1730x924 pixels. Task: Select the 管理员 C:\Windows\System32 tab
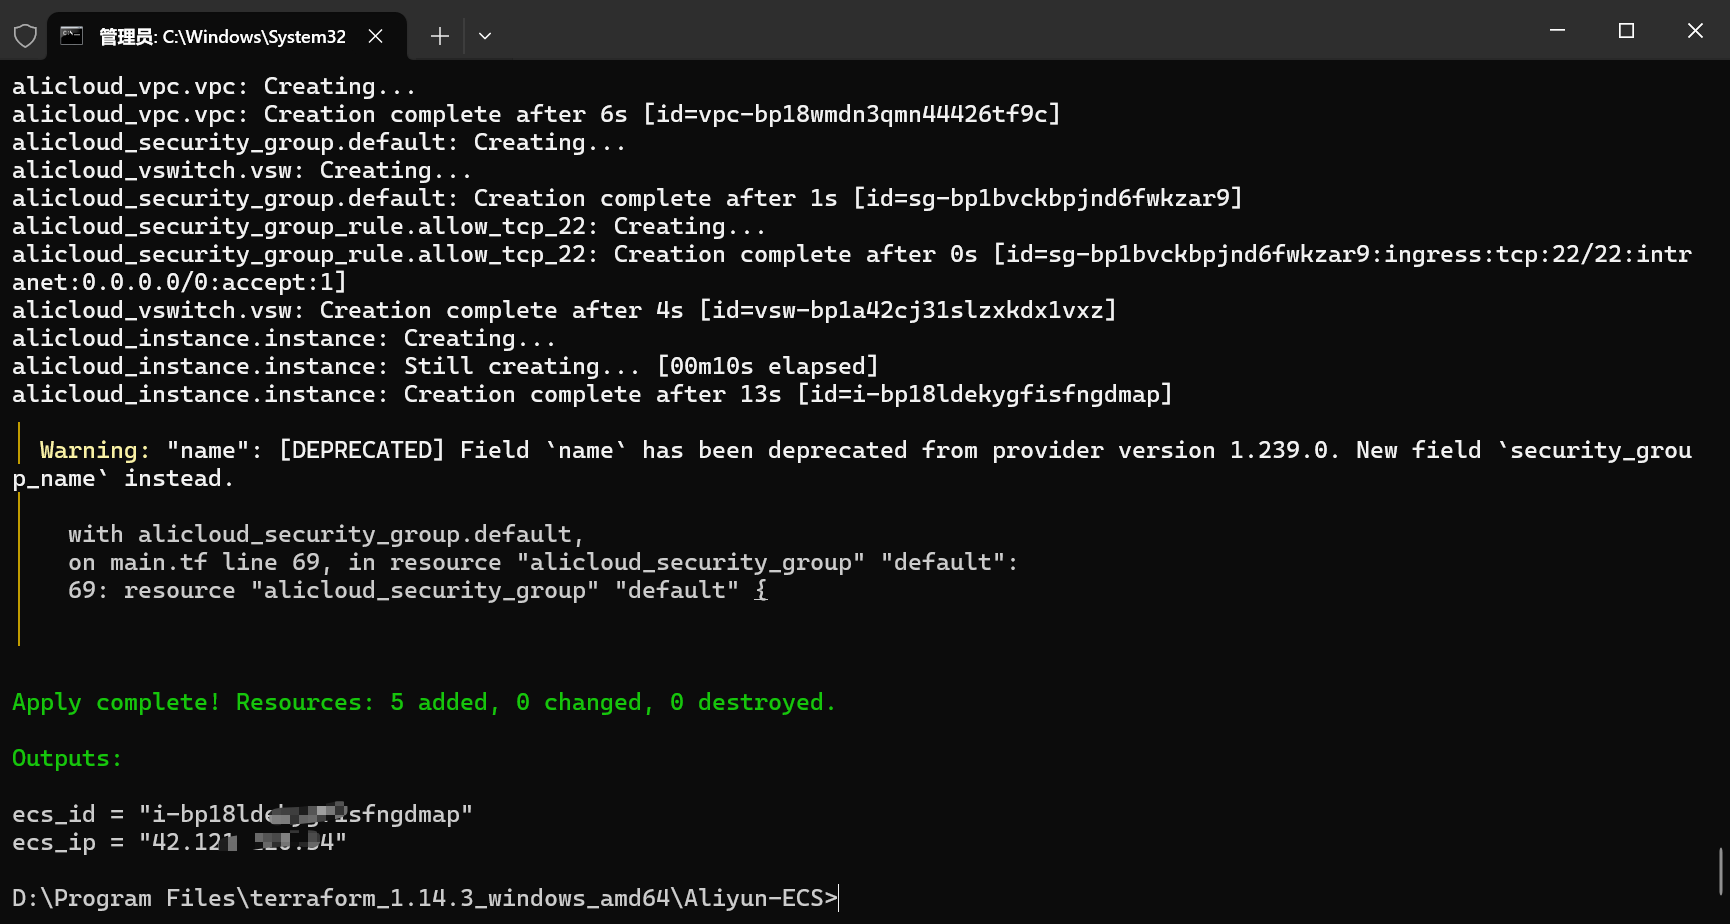click(x=222, y=37)
